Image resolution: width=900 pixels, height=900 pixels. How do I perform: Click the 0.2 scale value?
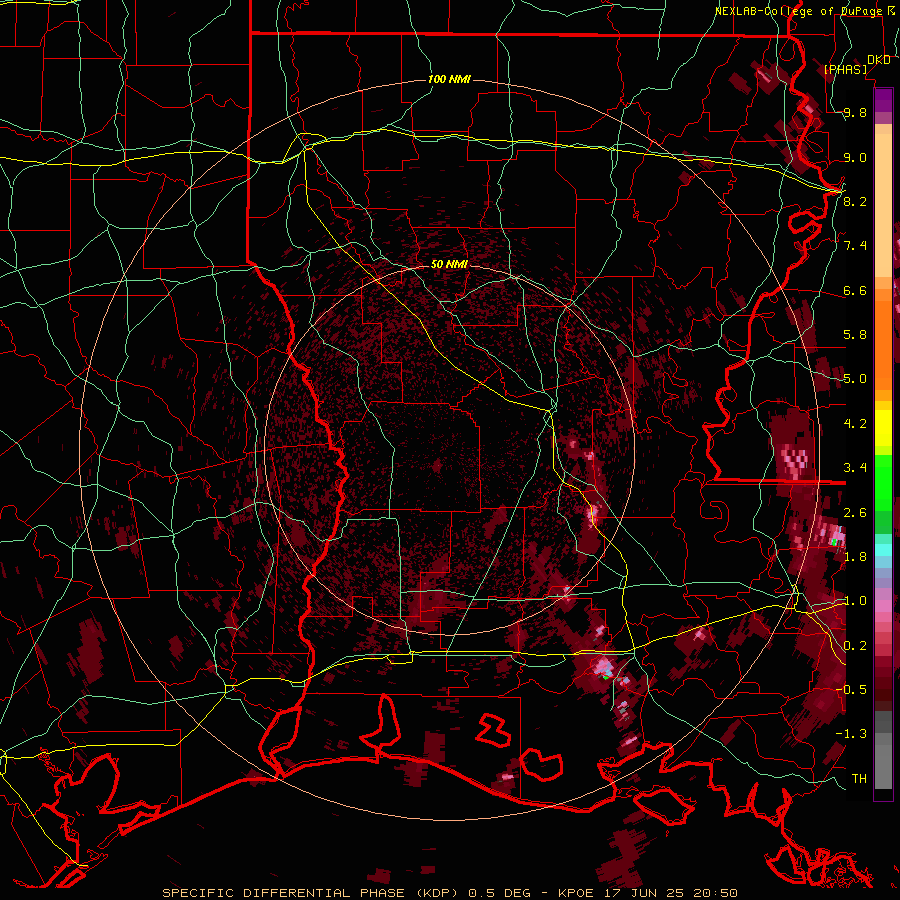[x=855, y=646]
